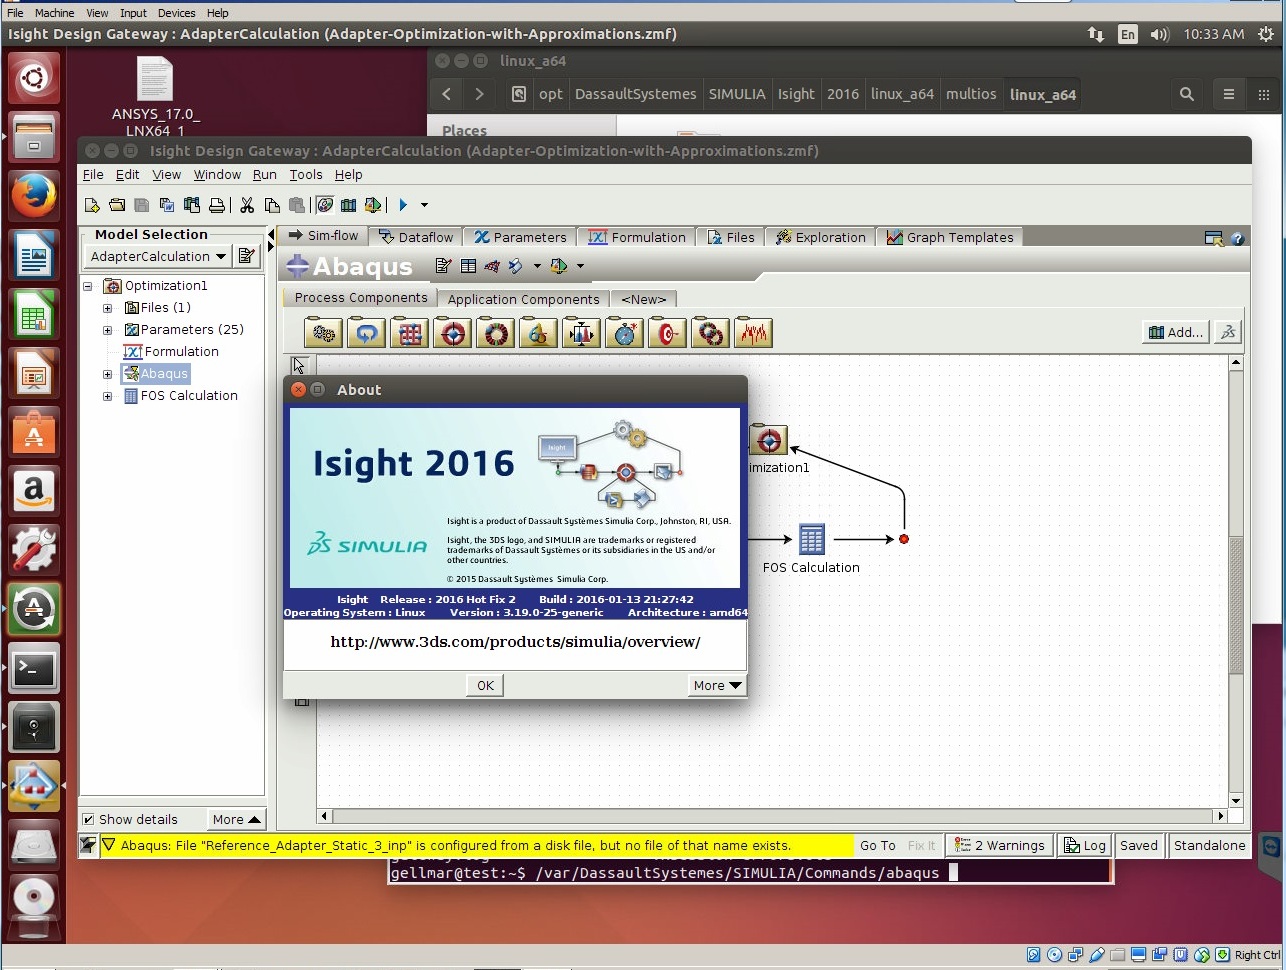1286x970 pixels.
Task: Expand the Files (1) tree node
Action: pyautogui.click(x=108, y=308)
